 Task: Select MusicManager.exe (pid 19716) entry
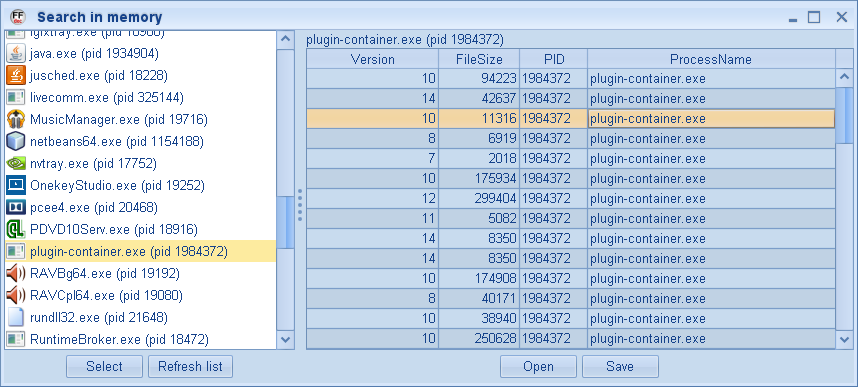pyautogui.click(x=140, y=119)
